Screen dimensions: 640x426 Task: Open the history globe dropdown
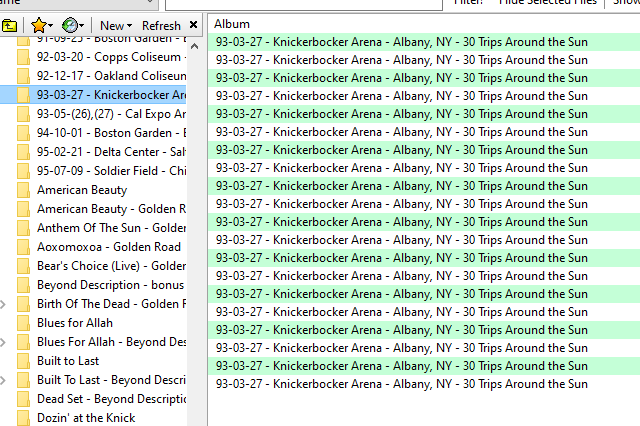click(x=73, y=26)
